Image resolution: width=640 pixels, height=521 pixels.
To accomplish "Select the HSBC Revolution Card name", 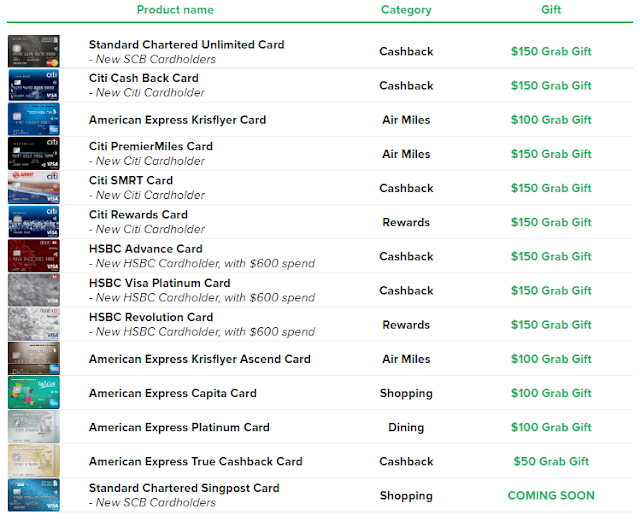I will pos(151,317).
